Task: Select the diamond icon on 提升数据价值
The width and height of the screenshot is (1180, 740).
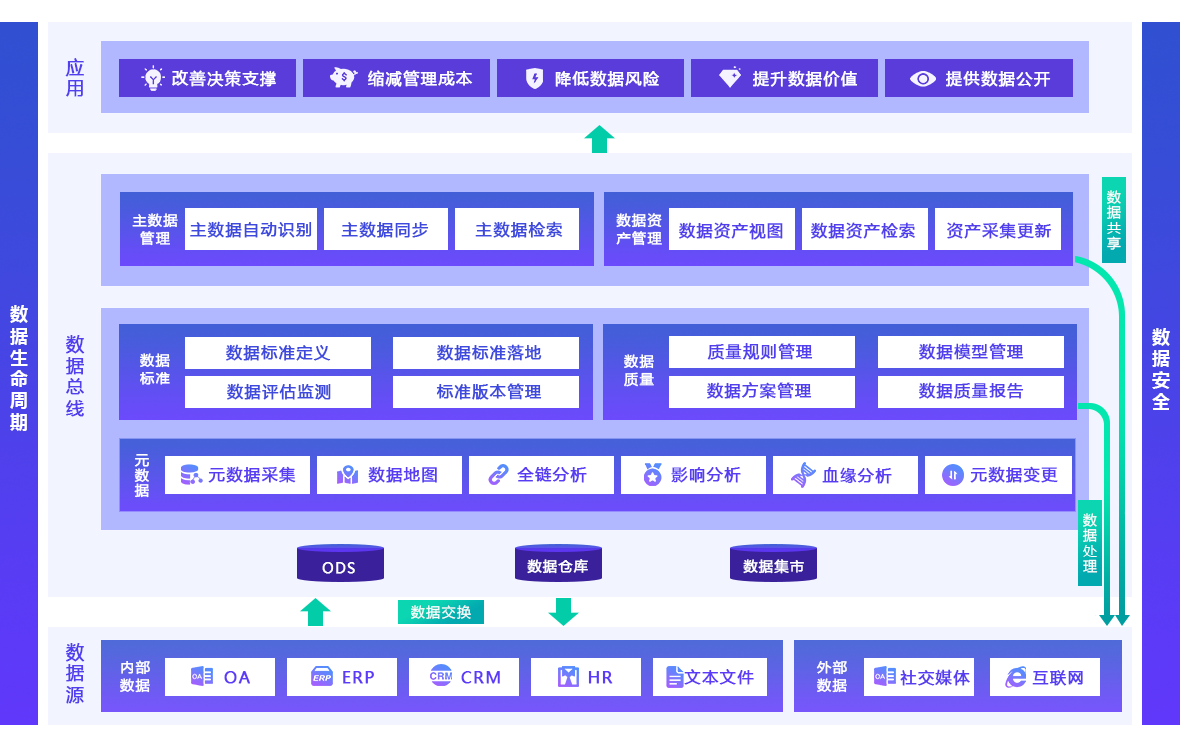Action: [x=731, y=78]
